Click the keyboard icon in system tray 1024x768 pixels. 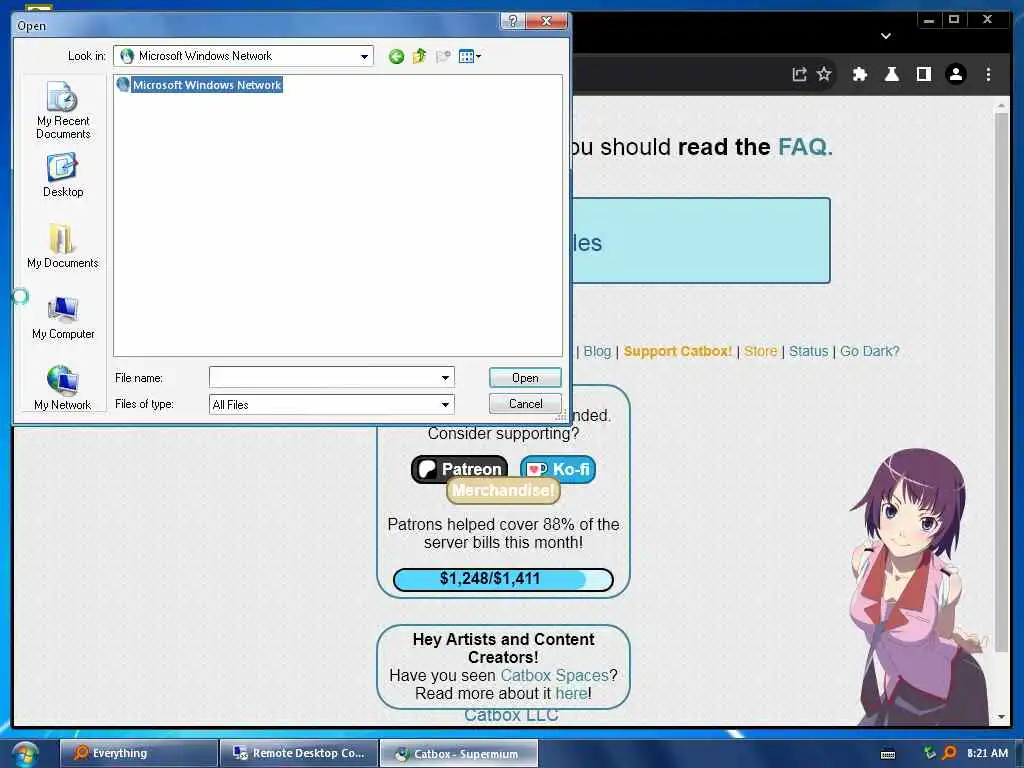(888, 754)
